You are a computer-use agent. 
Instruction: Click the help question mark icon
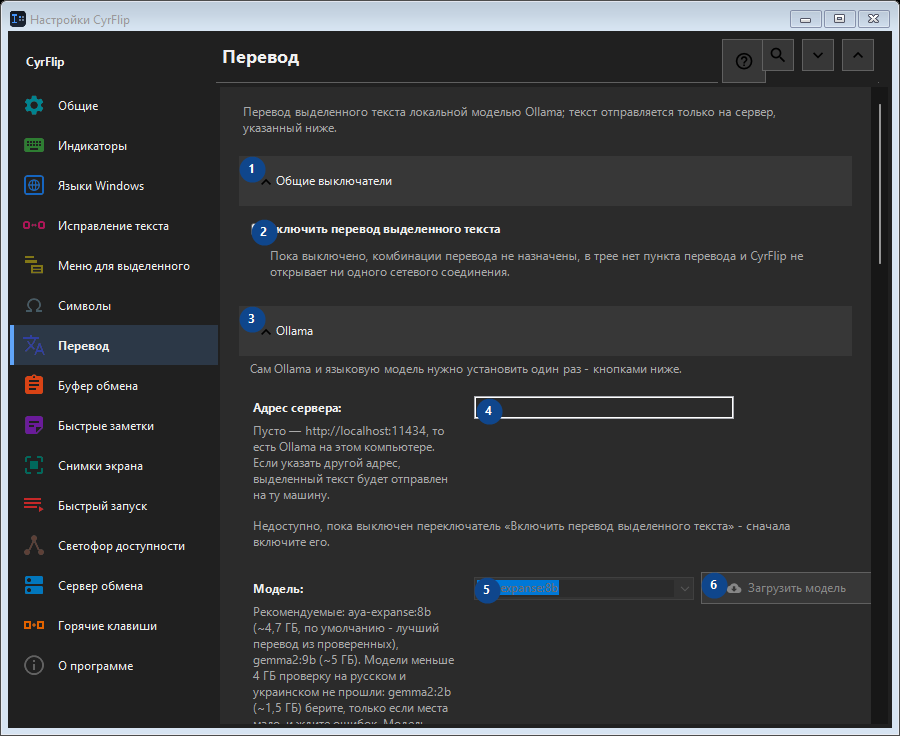(743, 61)
